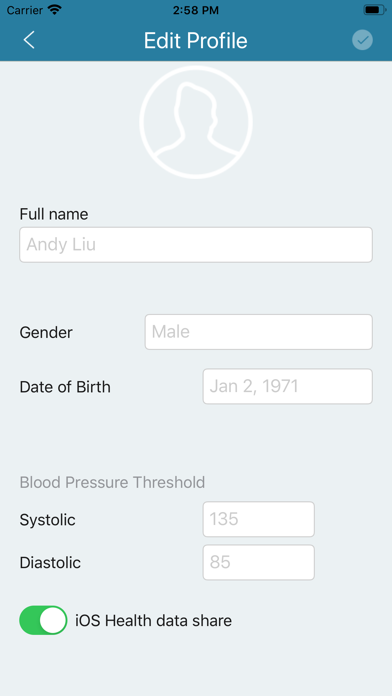Open the Date of Birth picker
Viewport: 392px width, 696px height.
(x=288, y=386)
